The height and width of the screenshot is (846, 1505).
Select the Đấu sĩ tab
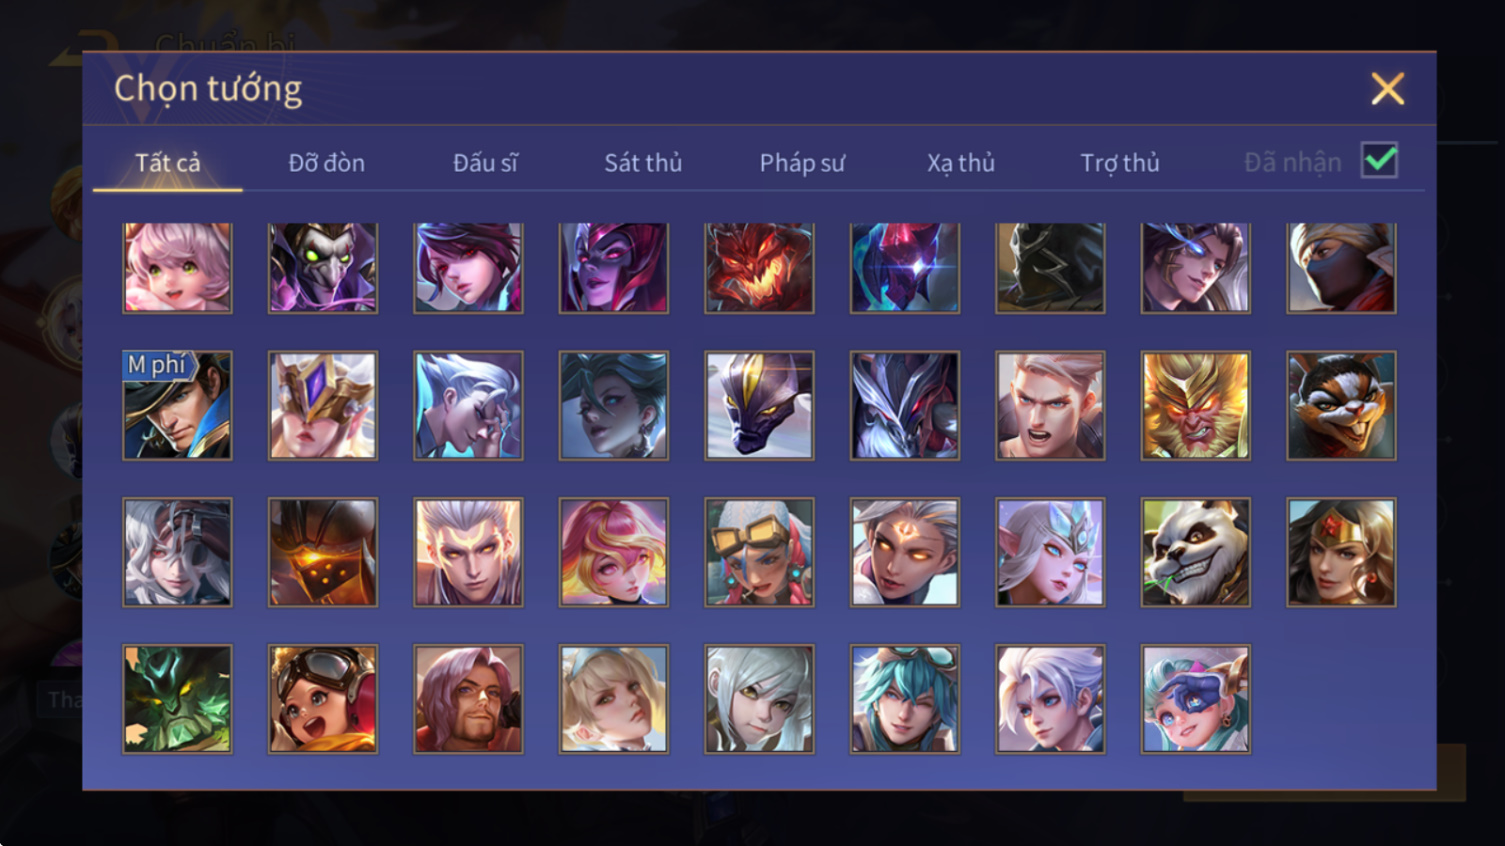tap(485, 162)
